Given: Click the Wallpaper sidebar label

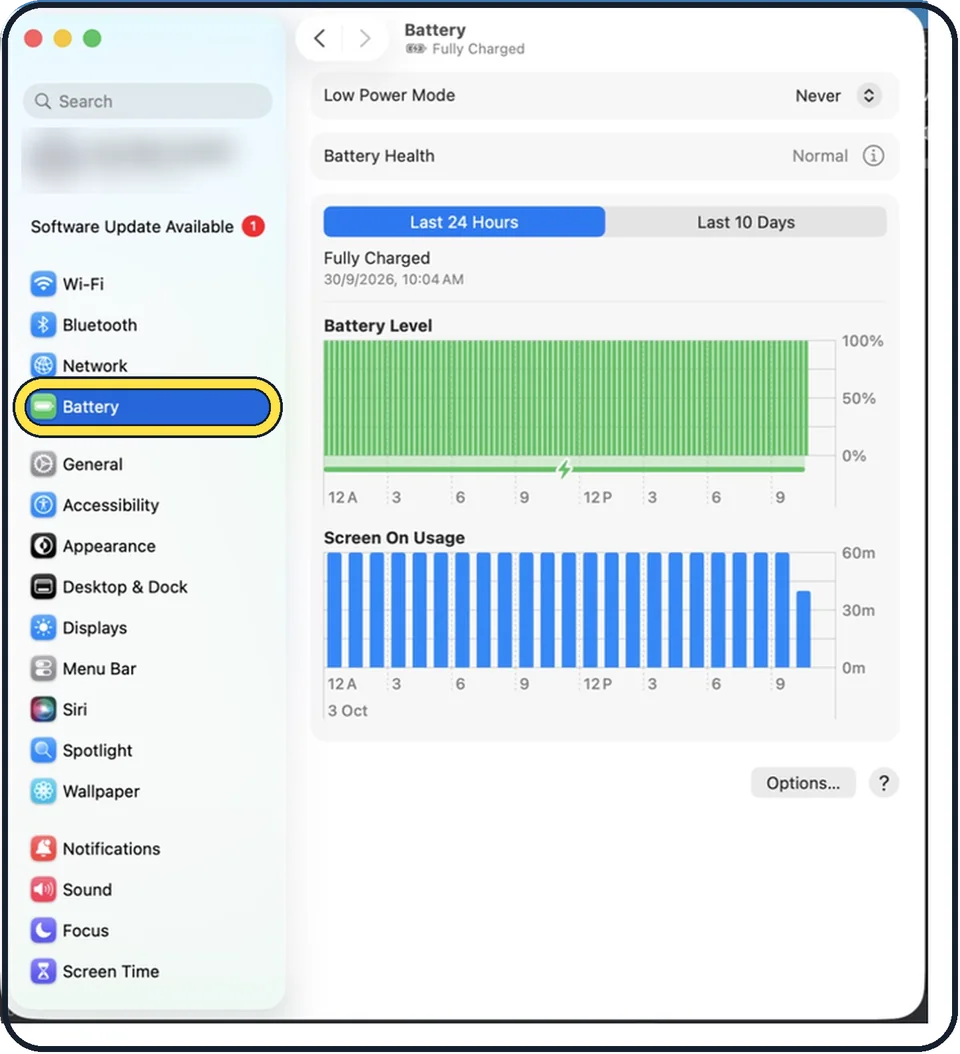Looking at the screenshot, I should point(101,792).
